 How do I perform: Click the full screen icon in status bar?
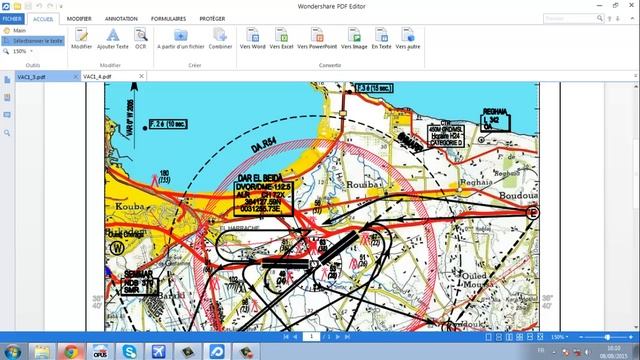[540, 337]
